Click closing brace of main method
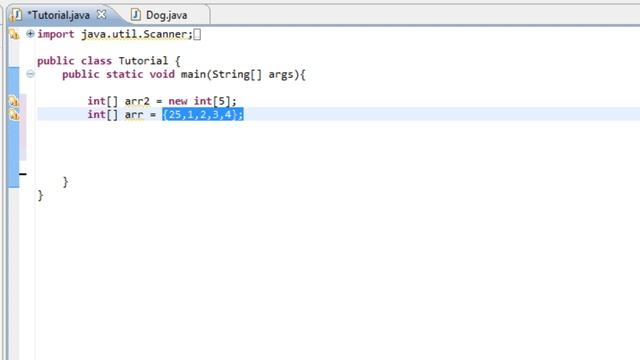Viewport: 640px width, 360px height. [x=65, y=182]
